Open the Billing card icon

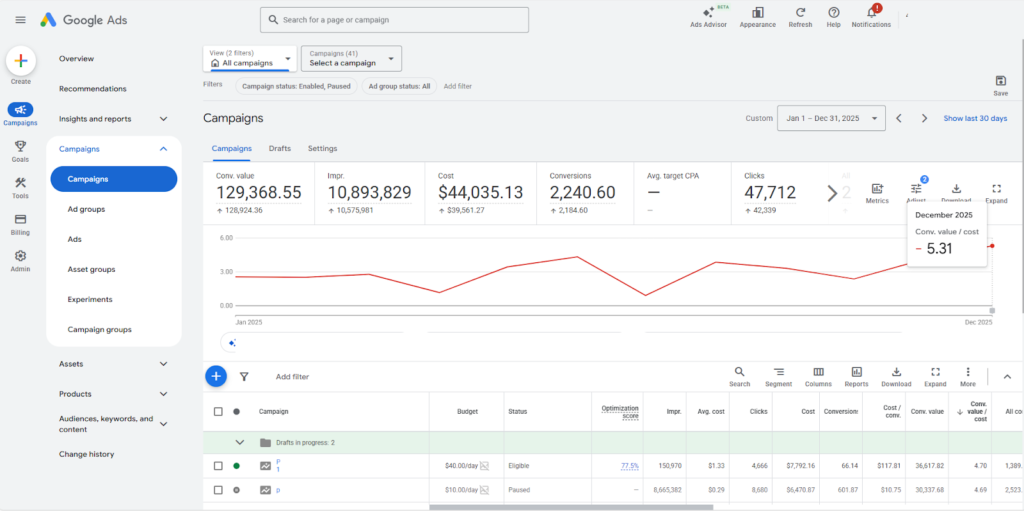[x=20, y=219]
